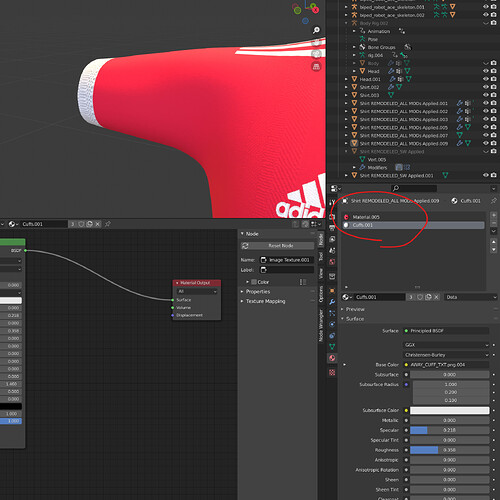Viewport: 500px width, 500px height.
Task: Click the Reset Node button
Action: 277,246
